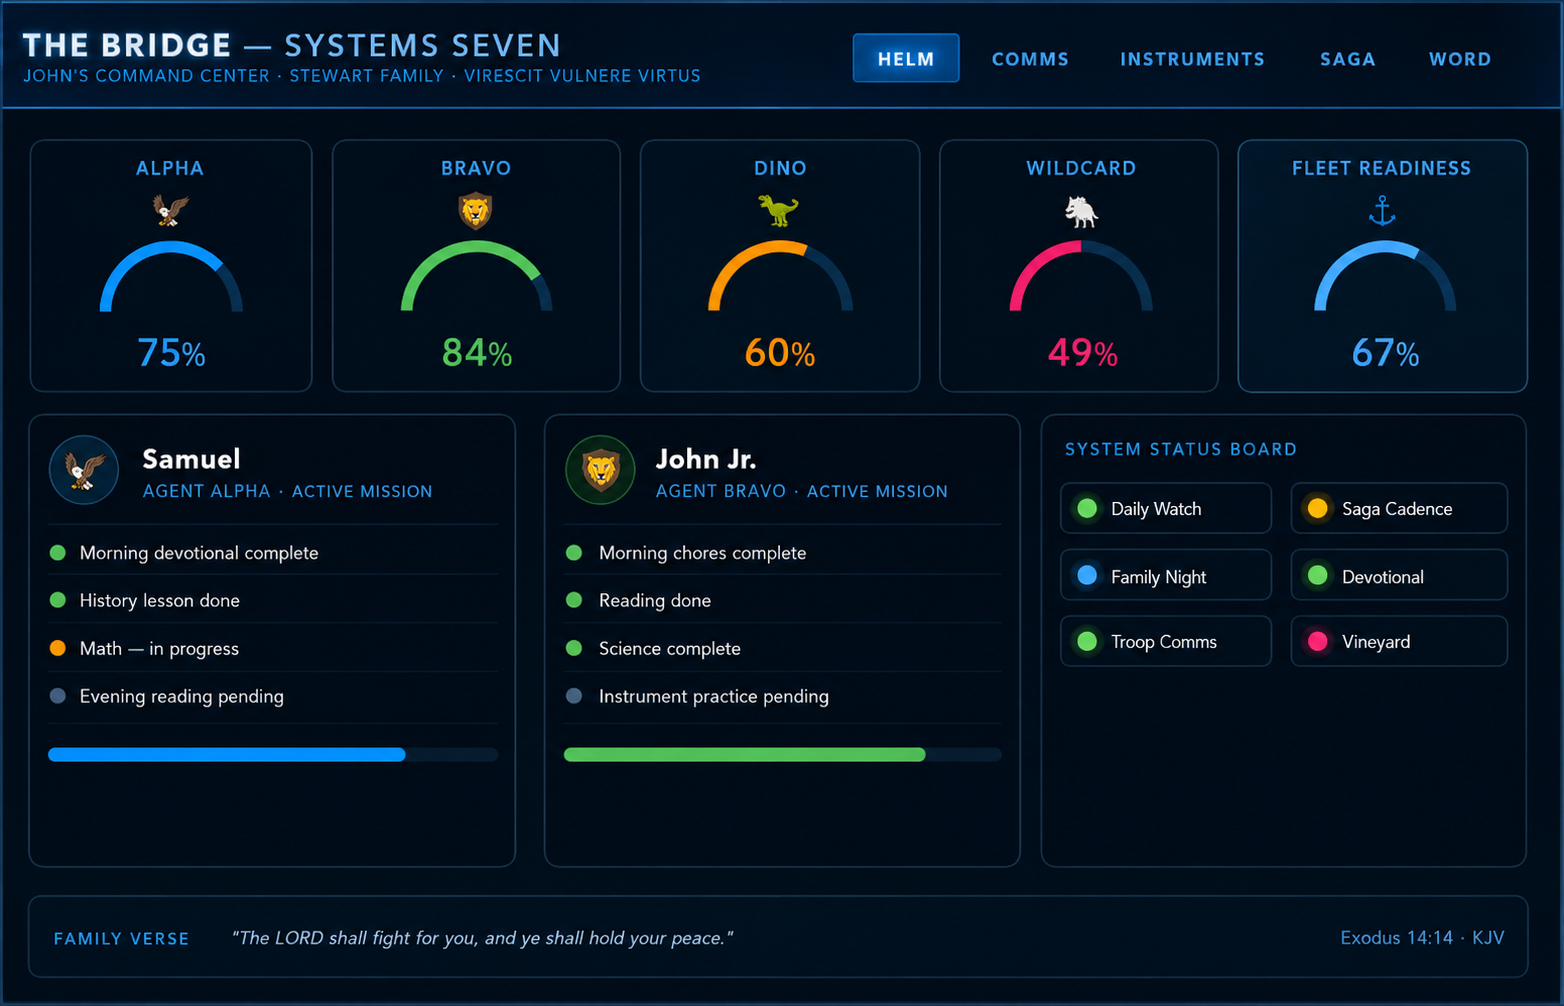1564x1006 pixels.
Task: Click orange dot beside Math in progress
Action: tap(58, 648)
